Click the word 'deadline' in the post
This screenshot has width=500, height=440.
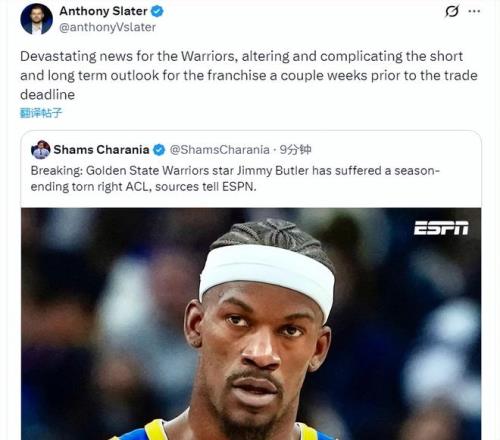pyautogui.click(x=47, y=95)
